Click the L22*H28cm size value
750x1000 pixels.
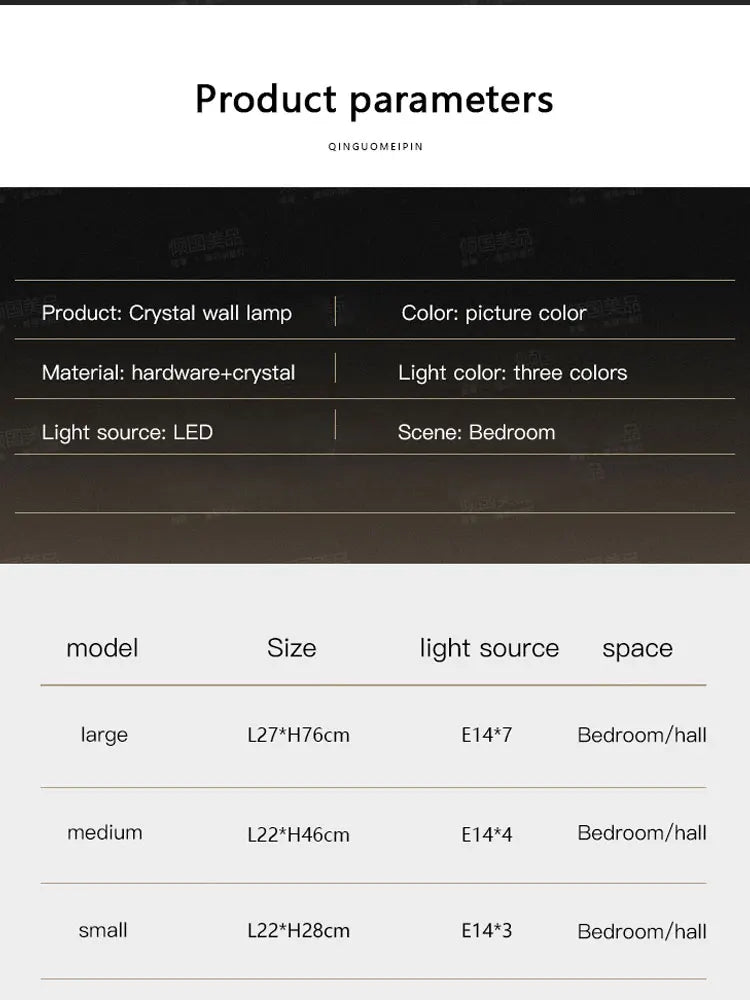tap(298, 931)
